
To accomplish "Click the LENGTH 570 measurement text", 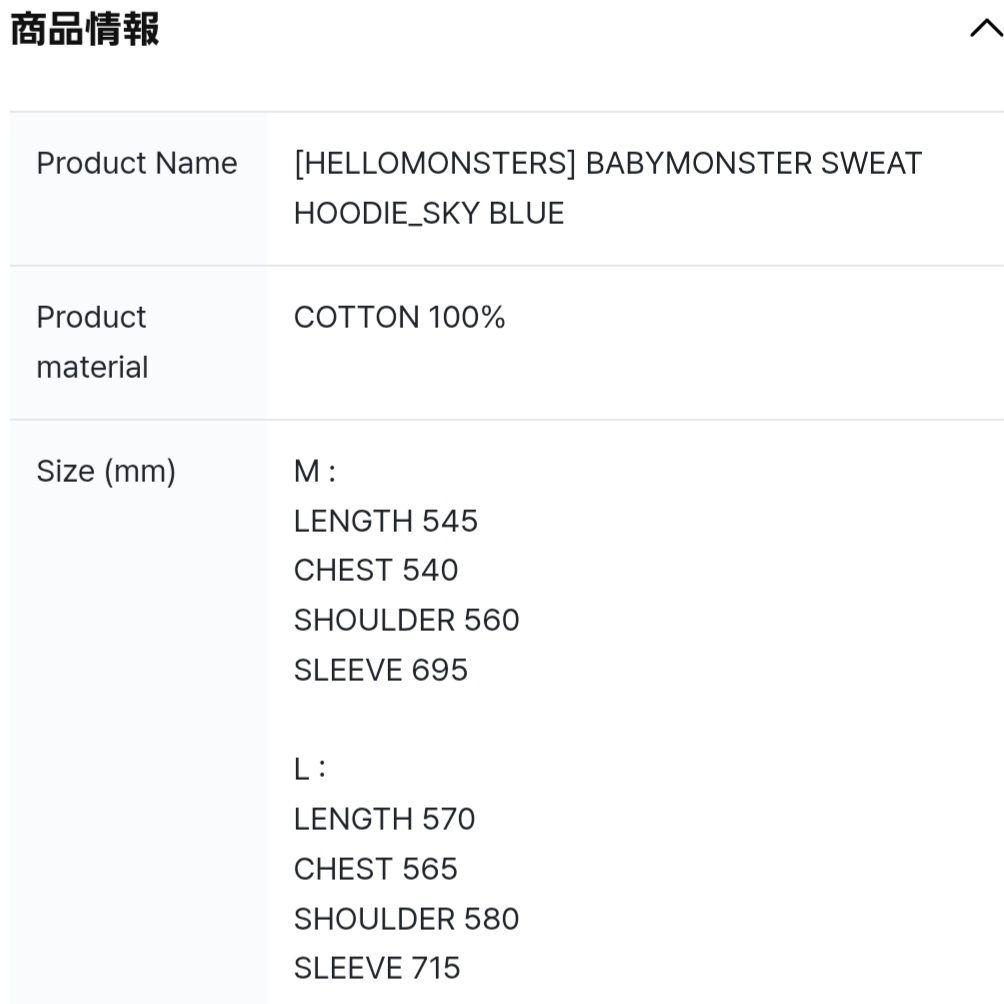I will [x=385, y=818].
